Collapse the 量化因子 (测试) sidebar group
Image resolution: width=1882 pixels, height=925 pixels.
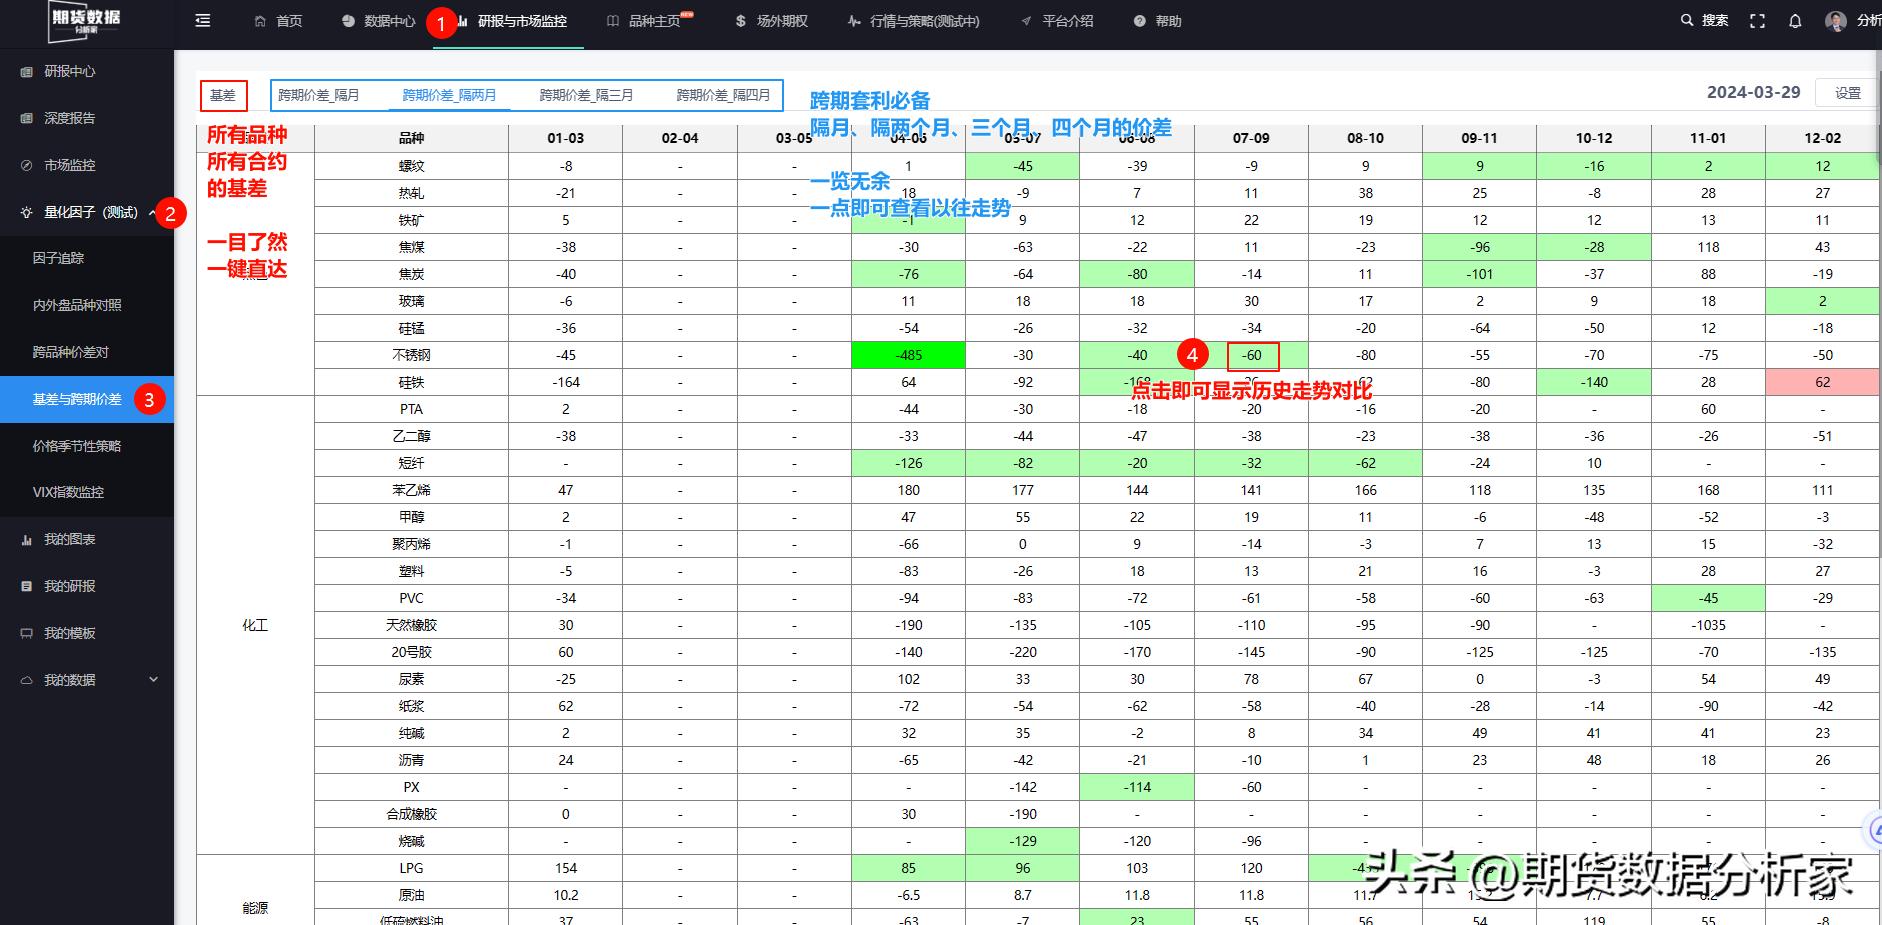point(152,212)
